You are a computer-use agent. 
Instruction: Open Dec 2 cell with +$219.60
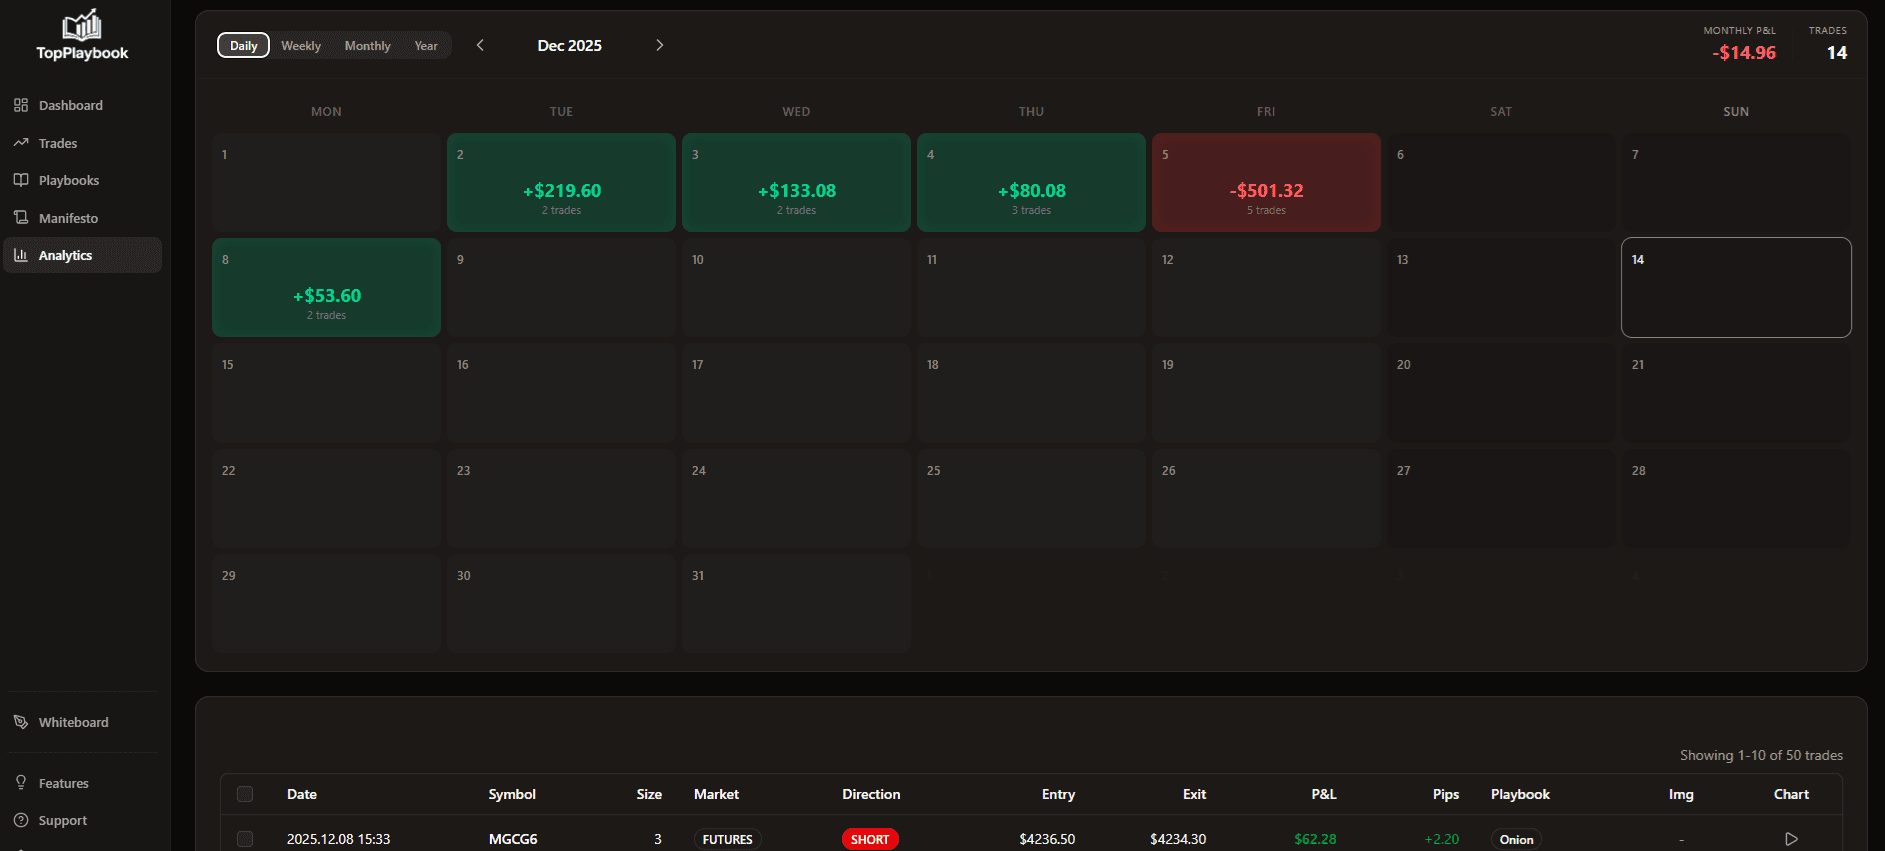click(x=561, y=183)
